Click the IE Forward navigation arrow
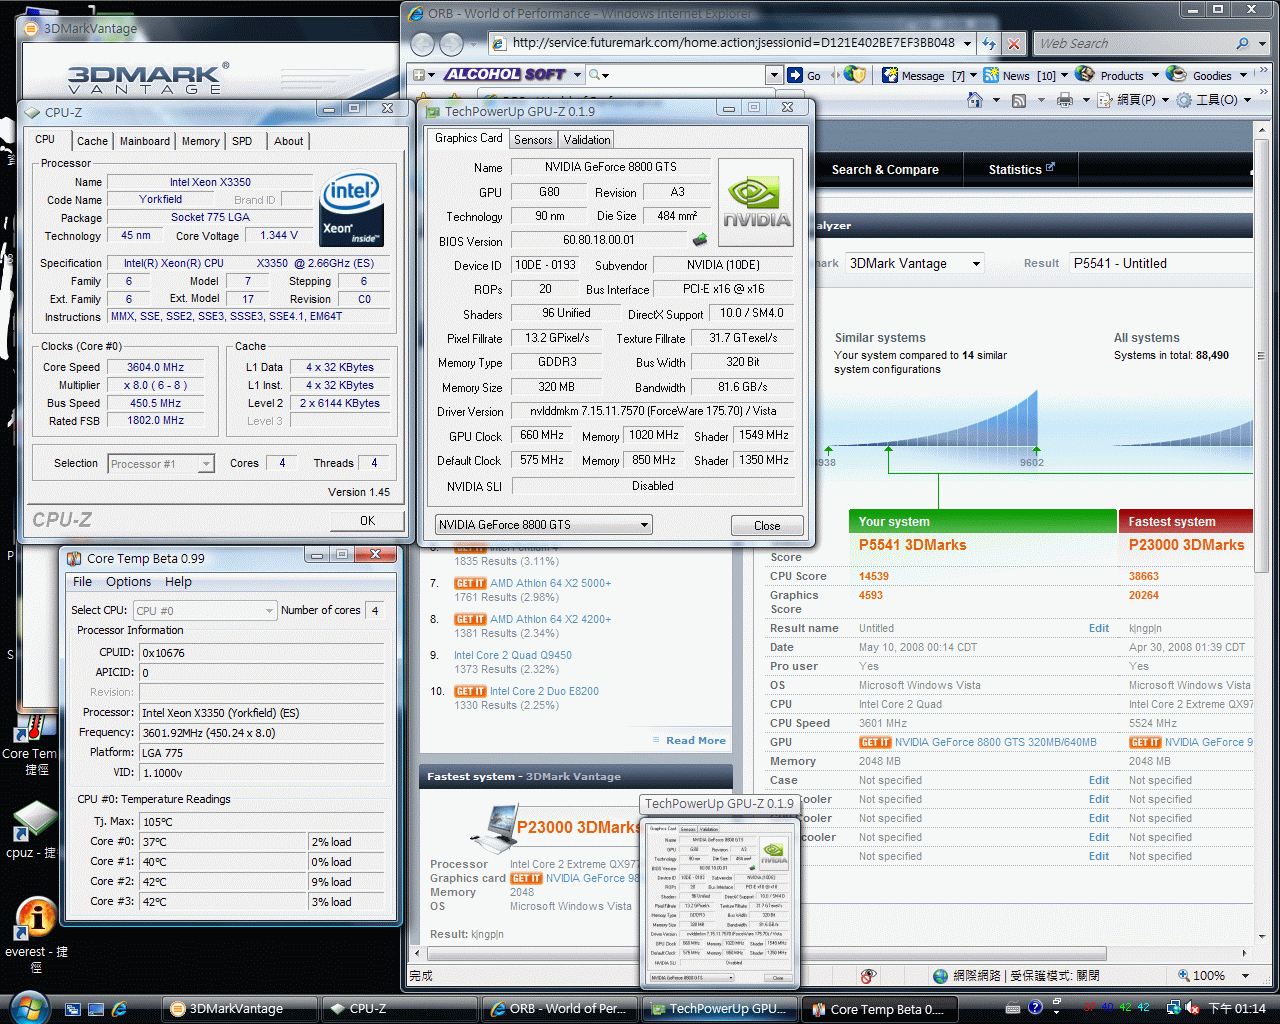This screenshot has width=1280, height=1024. pos(452,44)
